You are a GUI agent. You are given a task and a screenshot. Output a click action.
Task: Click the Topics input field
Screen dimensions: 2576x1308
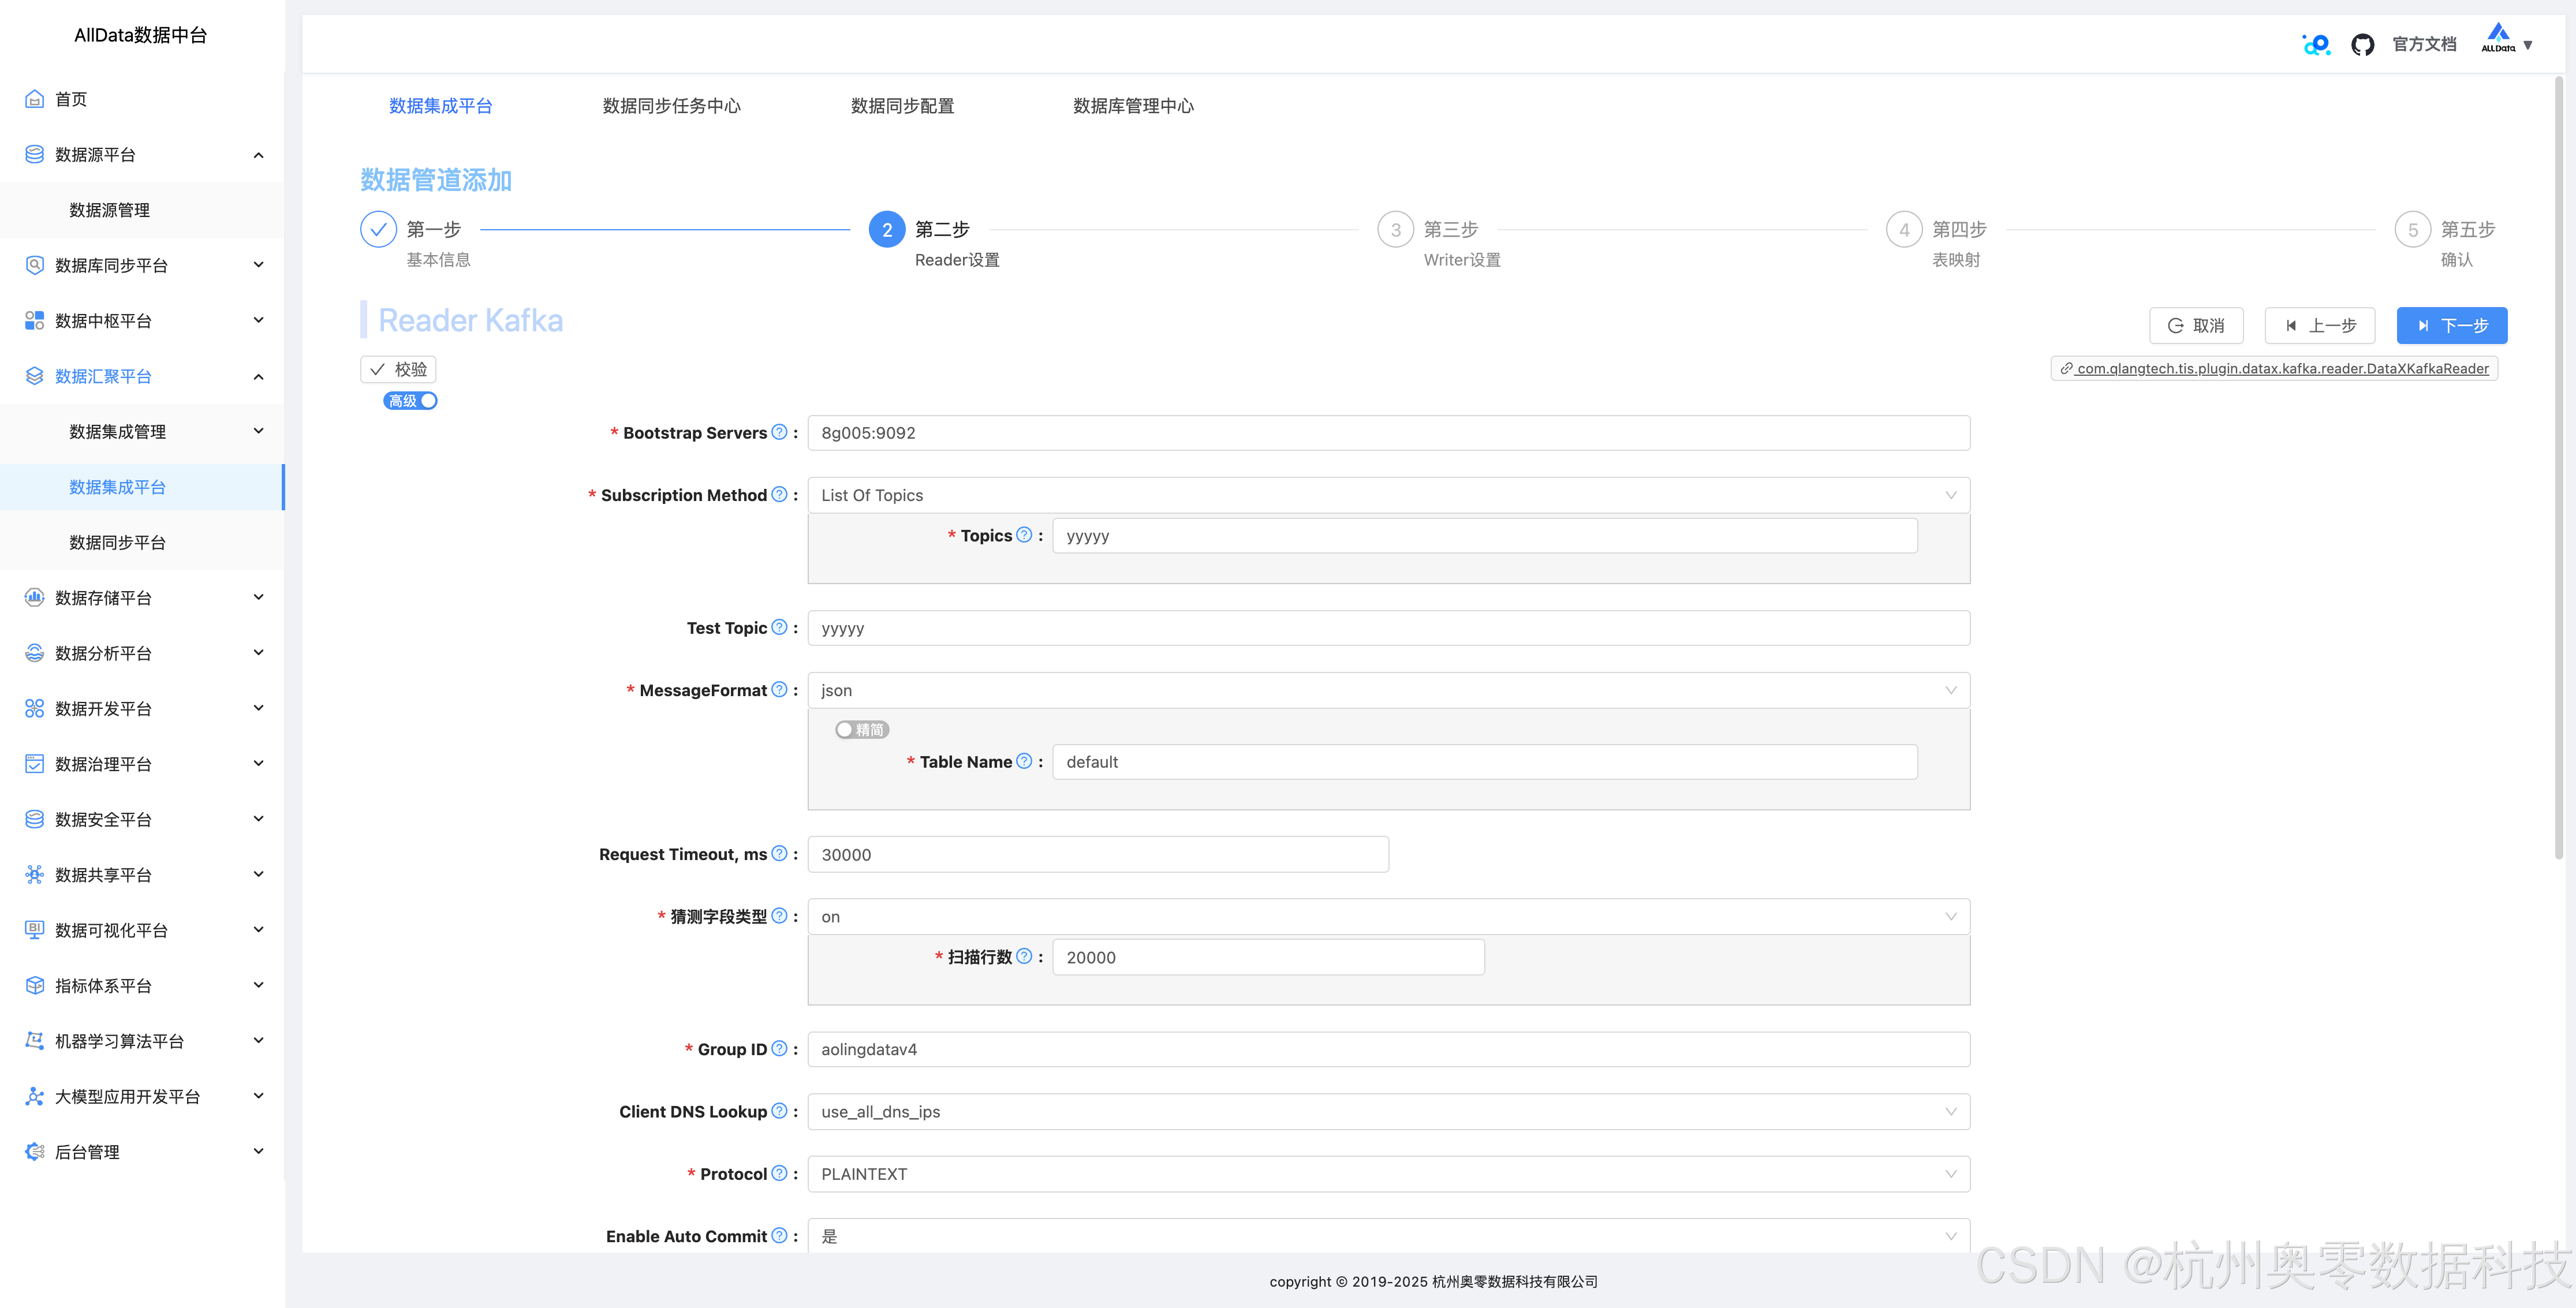pyautogui.click(x=1485, y=536)
